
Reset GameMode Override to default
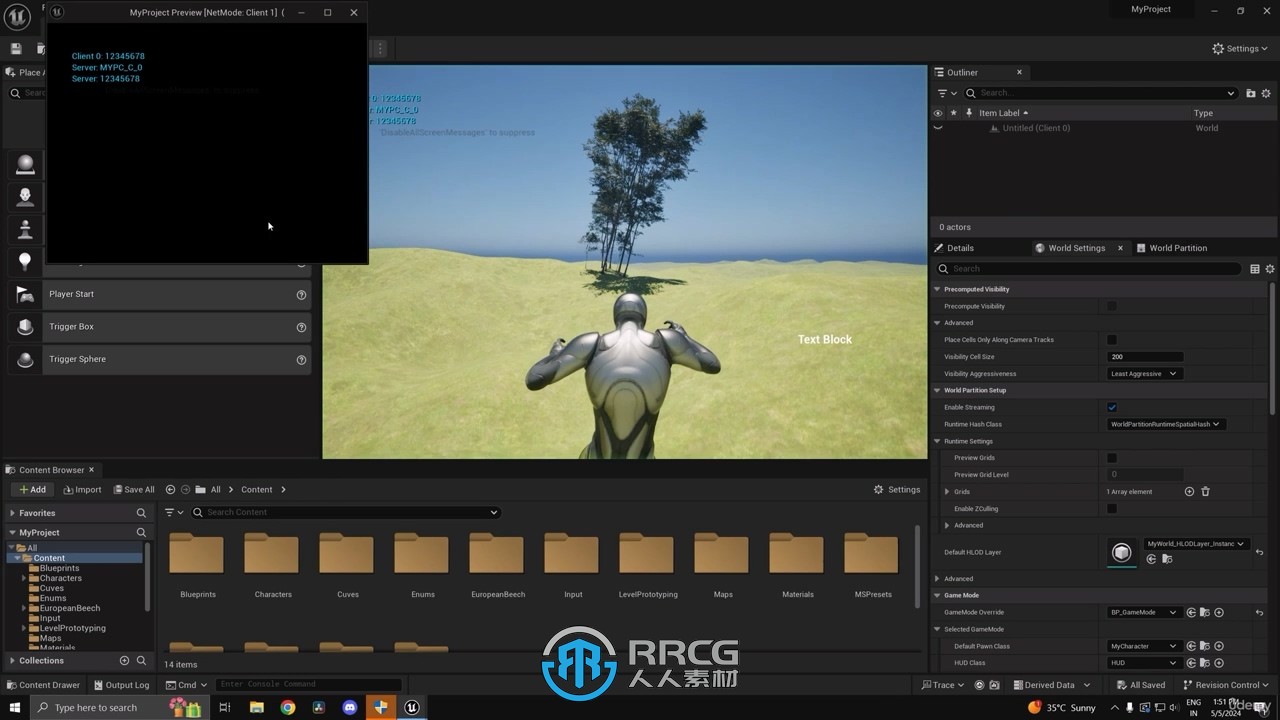[x=1259, y=612]
